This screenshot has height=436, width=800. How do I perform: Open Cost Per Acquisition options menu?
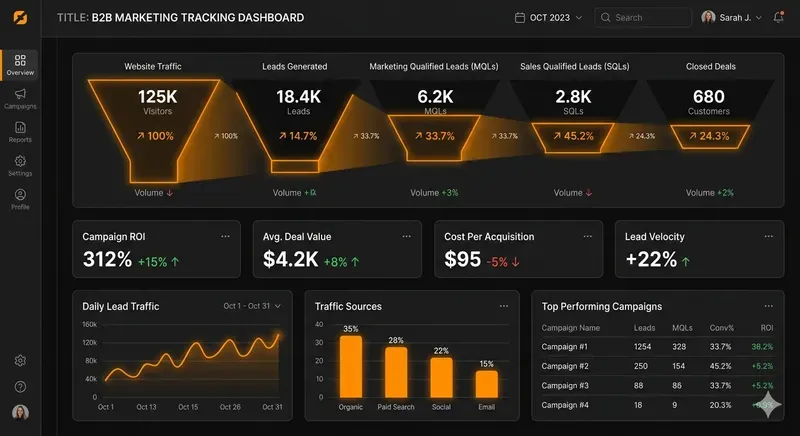click(587, 236)
